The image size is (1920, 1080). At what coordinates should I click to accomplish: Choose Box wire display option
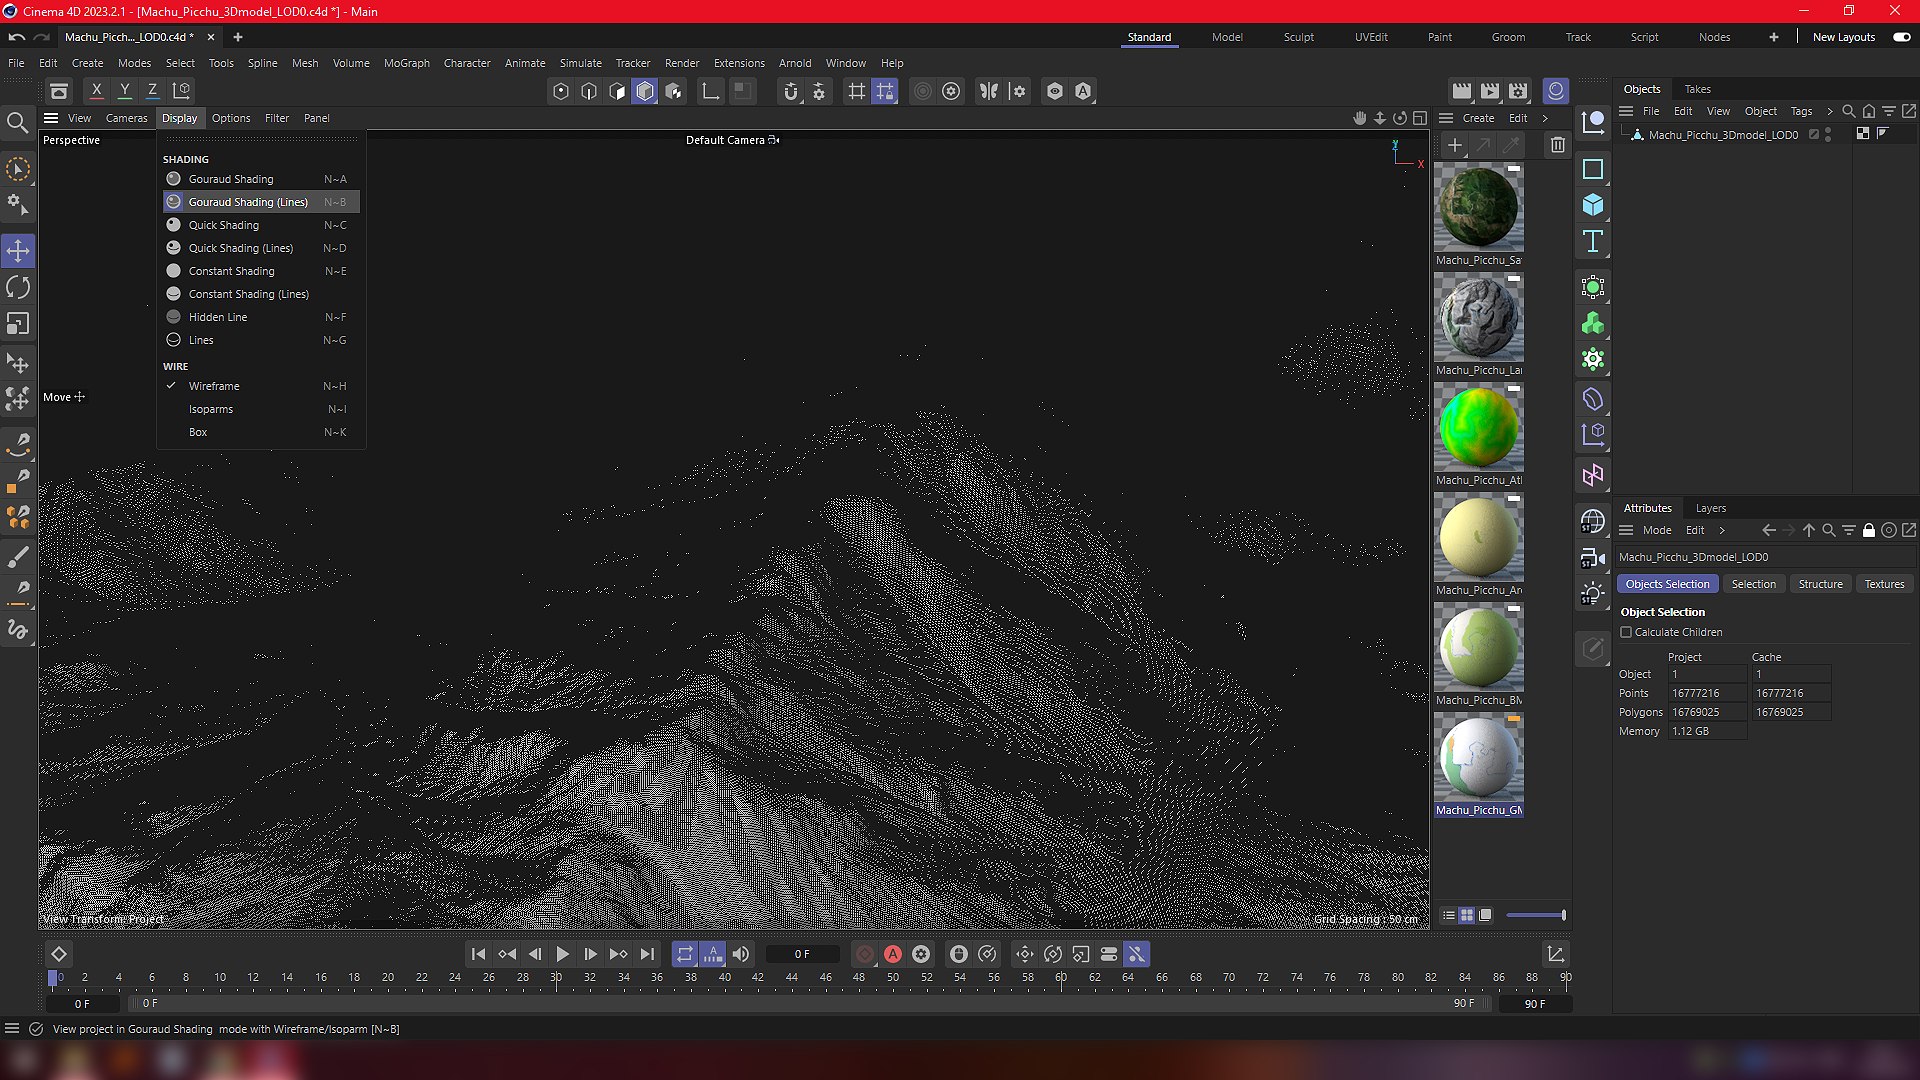pos(261,432)
